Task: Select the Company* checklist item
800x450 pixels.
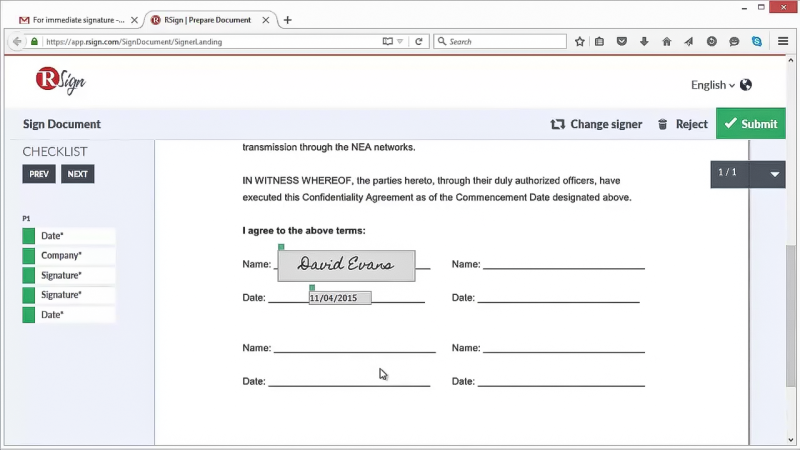Action: click(69, 255)
